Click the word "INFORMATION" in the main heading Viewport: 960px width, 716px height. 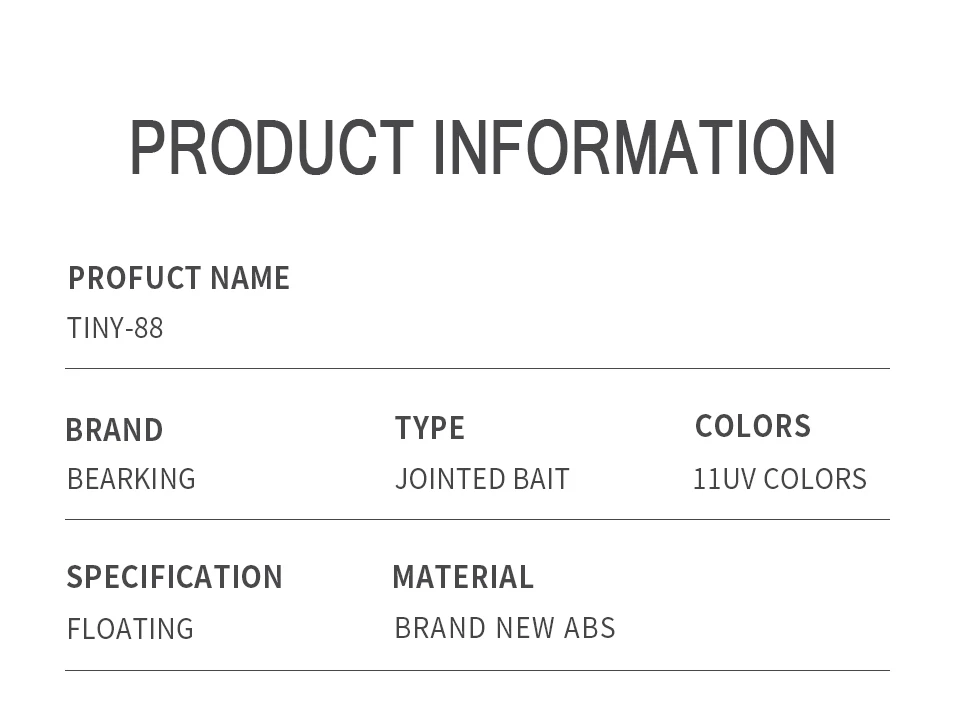click(634, 148)
